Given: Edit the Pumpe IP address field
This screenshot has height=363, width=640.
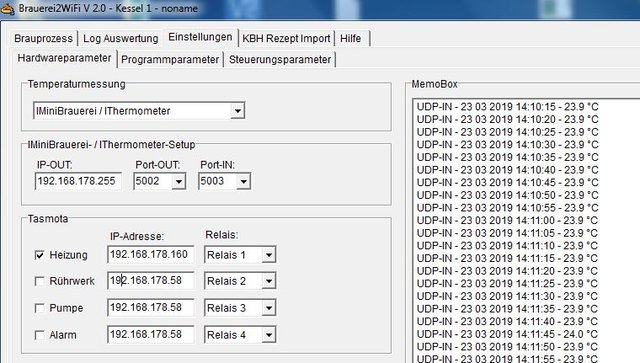Looking at the screenshot, I should point(151,307).
